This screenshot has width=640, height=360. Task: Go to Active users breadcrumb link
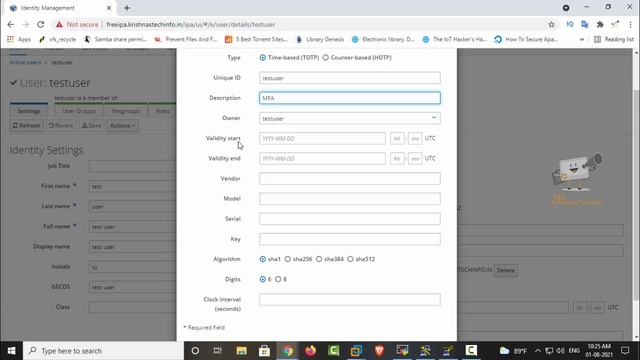pos(25,62)
